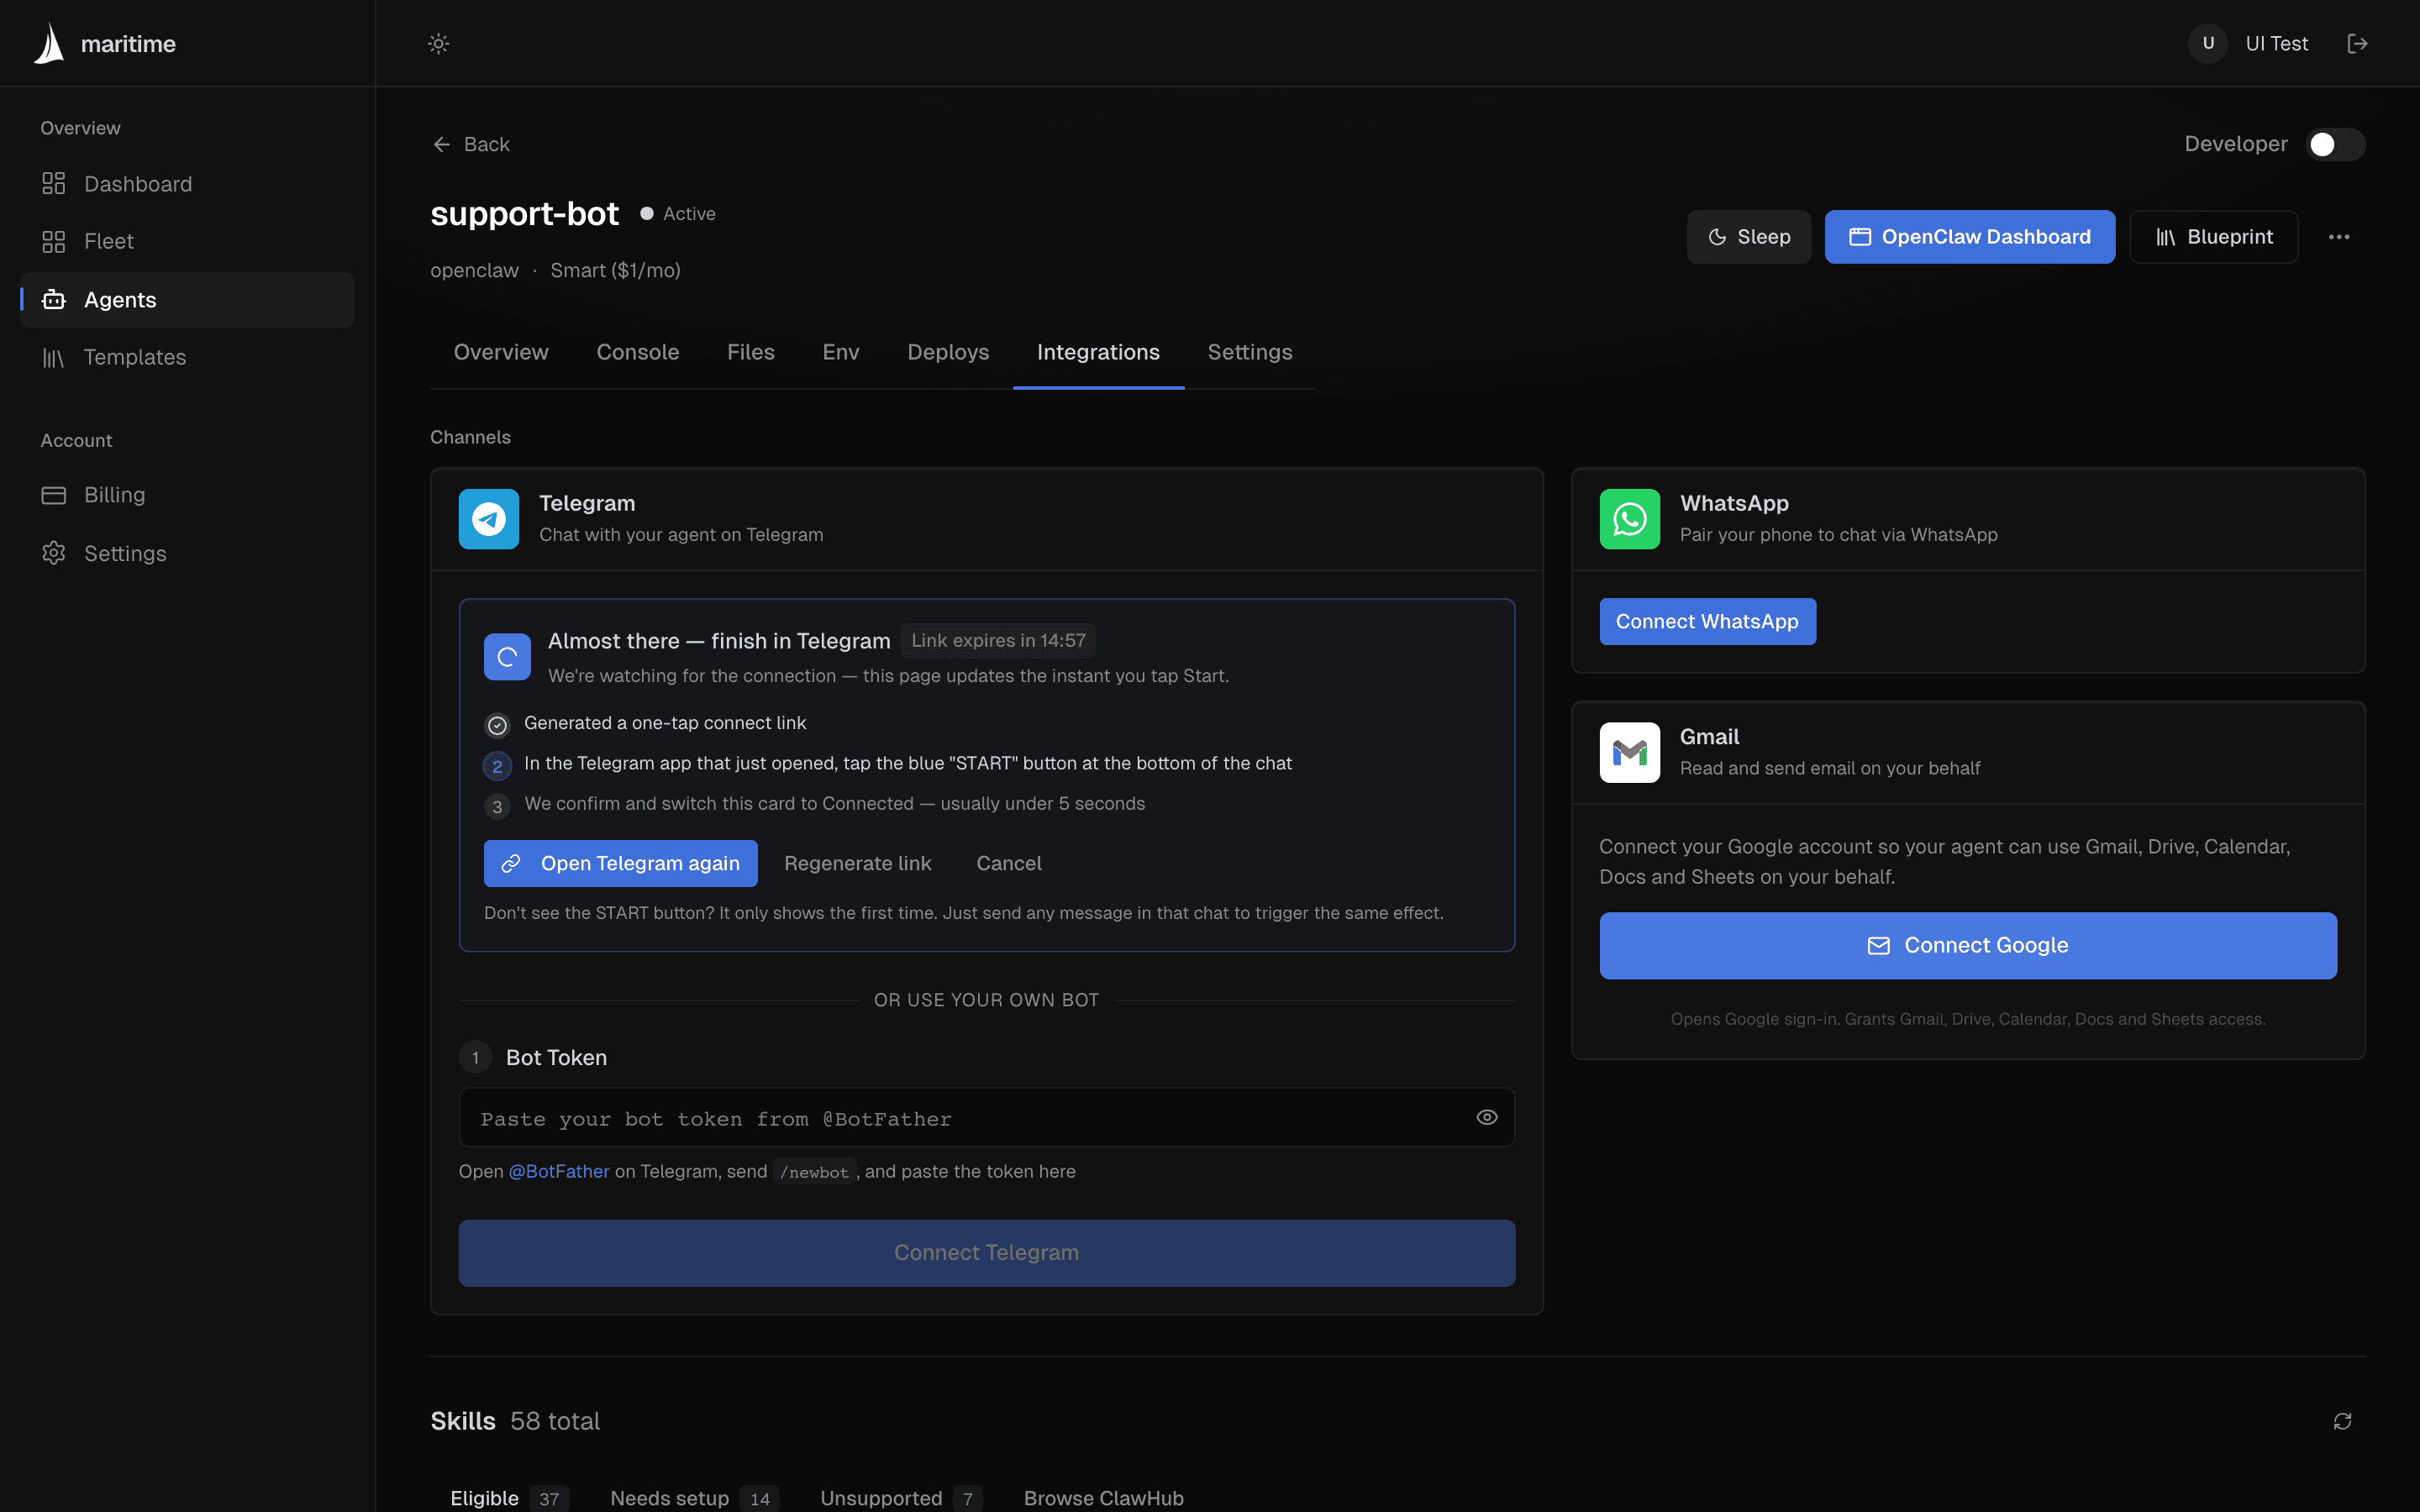
Task: Toggle the Developer mode switch
Action: tap(2335, 144)
